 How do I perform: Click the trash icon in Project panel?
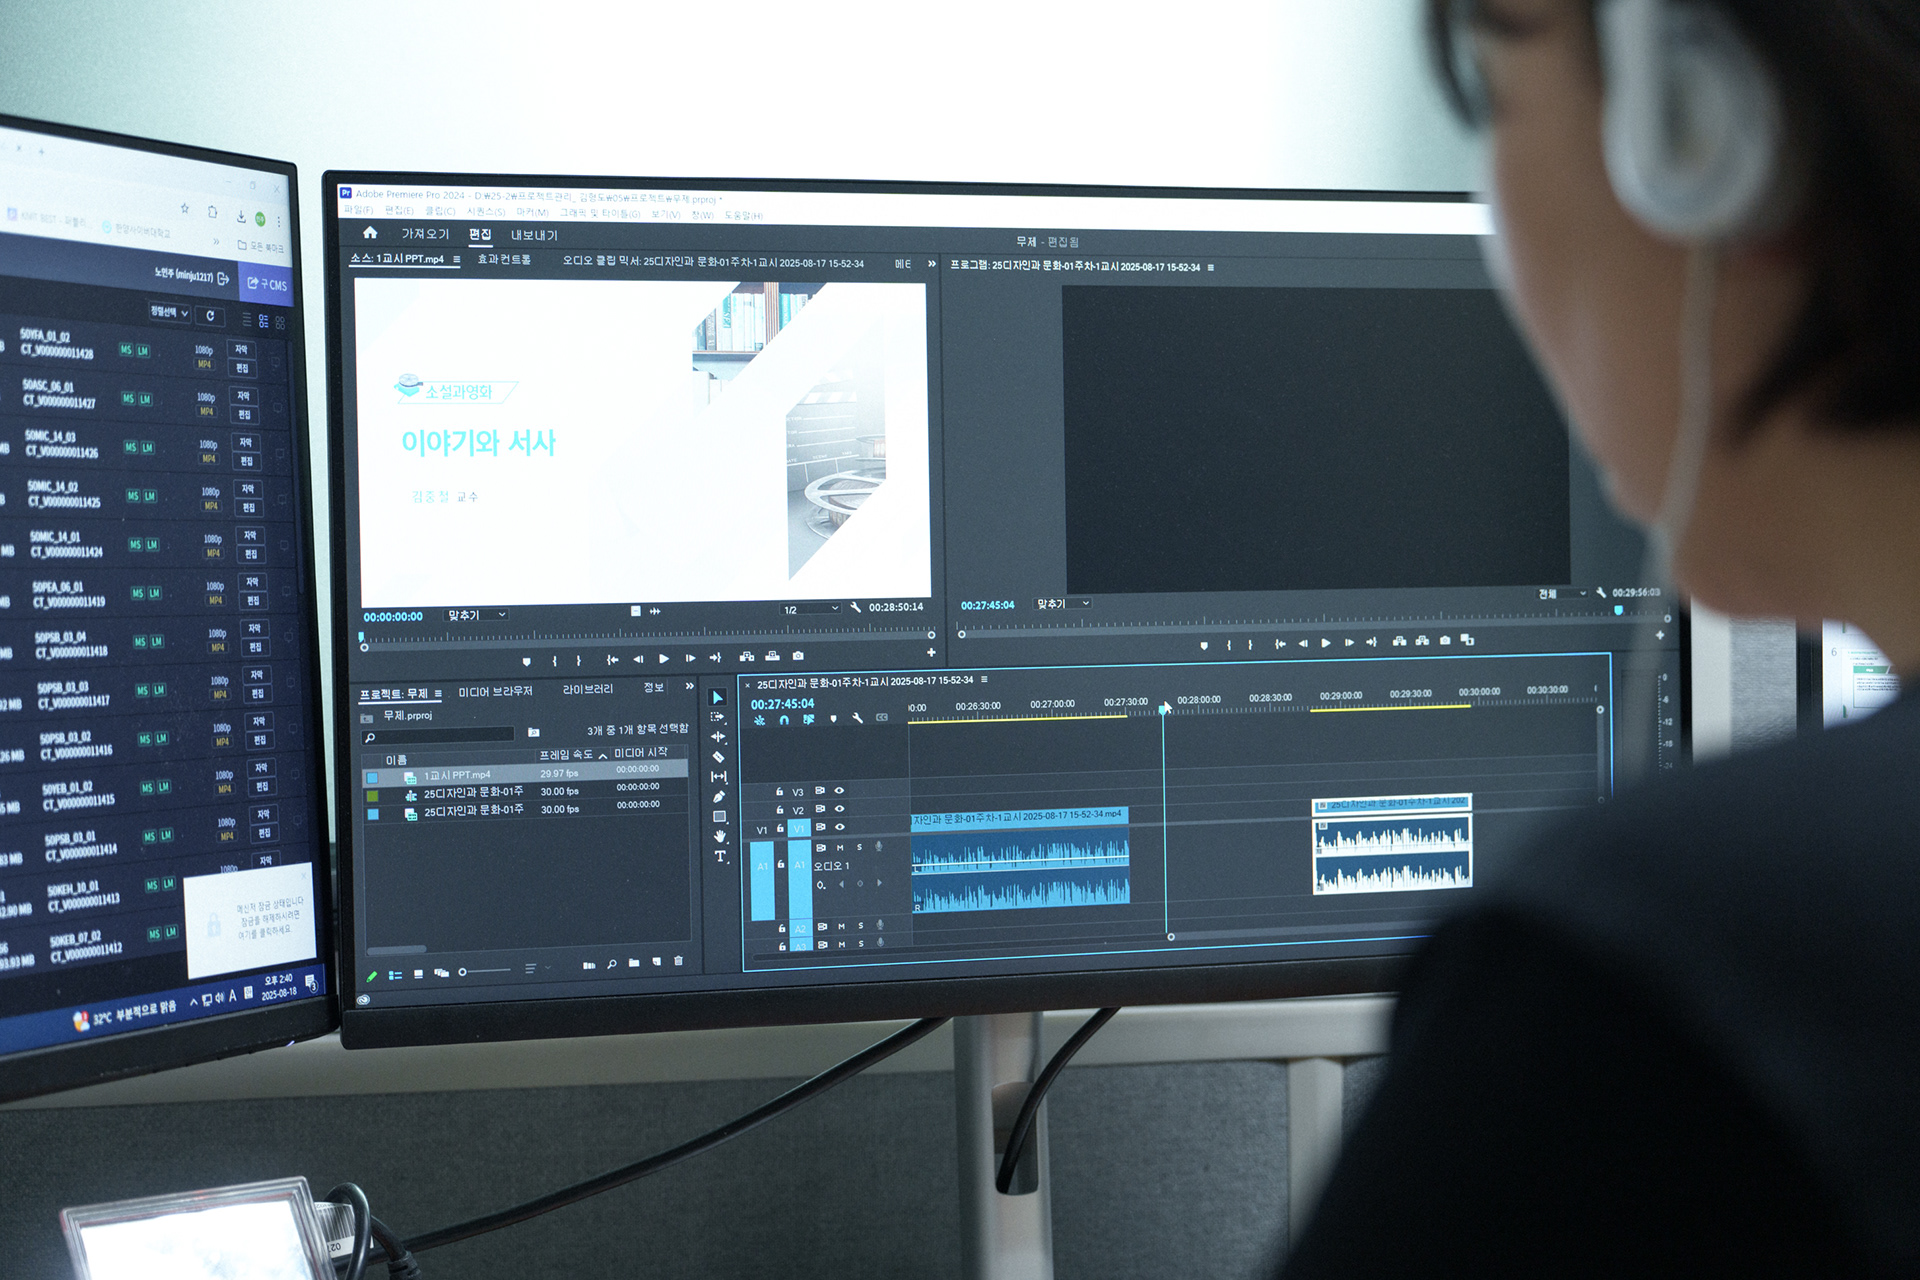pyautogui.click(x=678, y=961)
